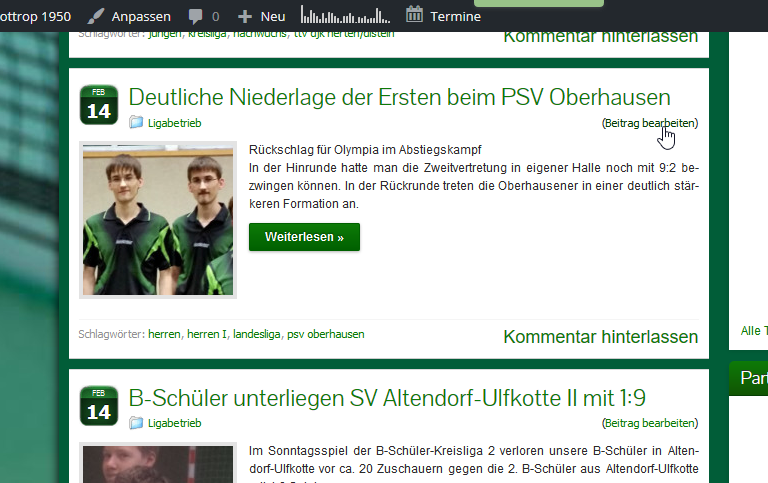This screenshot has height=483, width=768.
Task: Open Ligabetrieb category of B-Schüler post
Action: 174,423
